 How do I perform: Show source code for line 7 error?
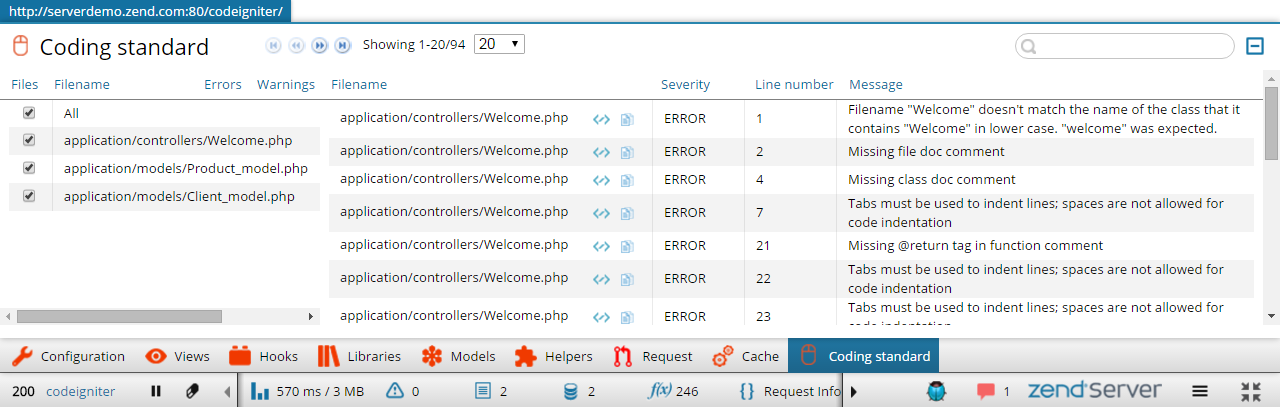[601, 213]
